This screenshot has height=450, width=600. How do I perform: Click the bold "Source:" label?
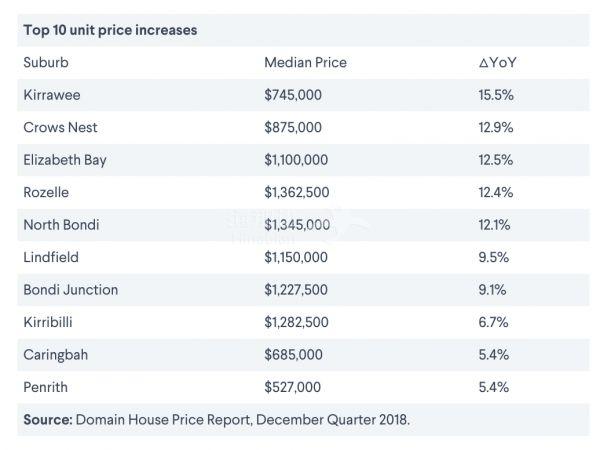pos(47,419)
